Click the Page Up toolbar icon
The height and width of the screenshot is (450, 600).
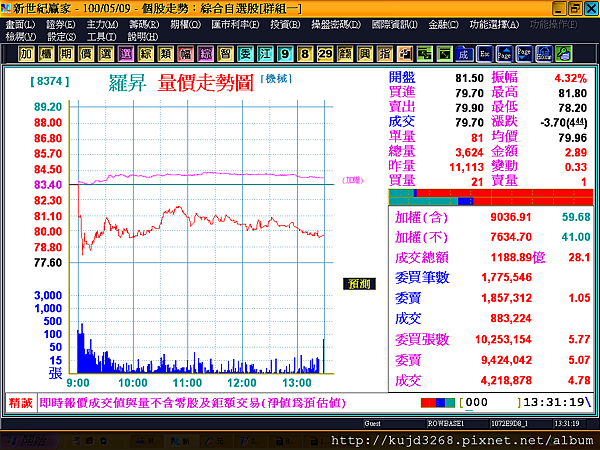coord(504,54)
